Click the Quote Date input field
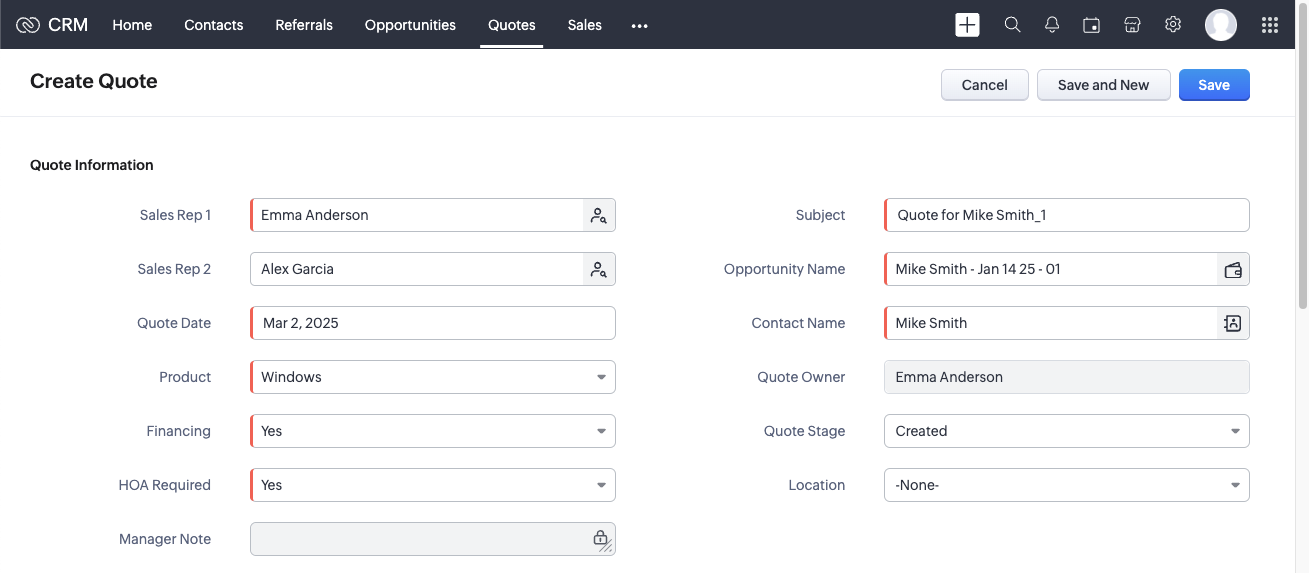The image size is (1309, 573). (432, 323)
